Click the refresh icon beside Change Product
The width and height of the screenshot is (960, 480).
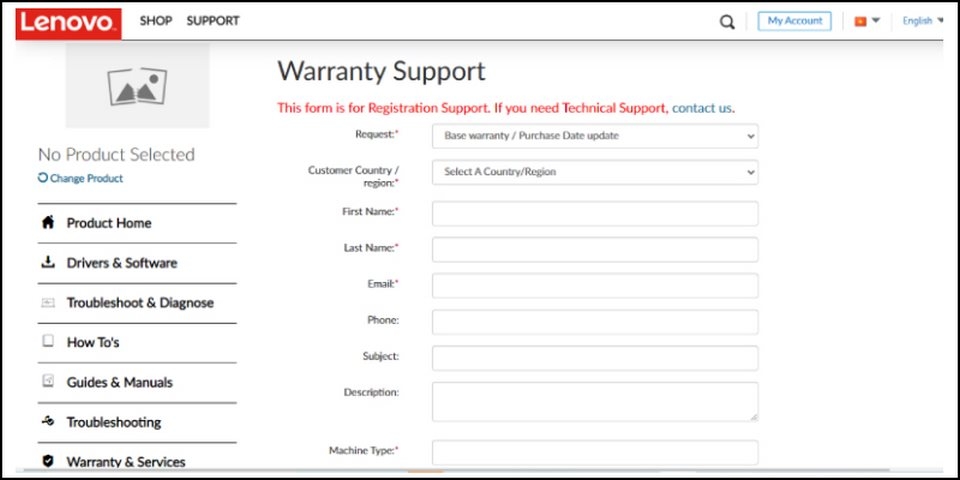click(42, 178)
